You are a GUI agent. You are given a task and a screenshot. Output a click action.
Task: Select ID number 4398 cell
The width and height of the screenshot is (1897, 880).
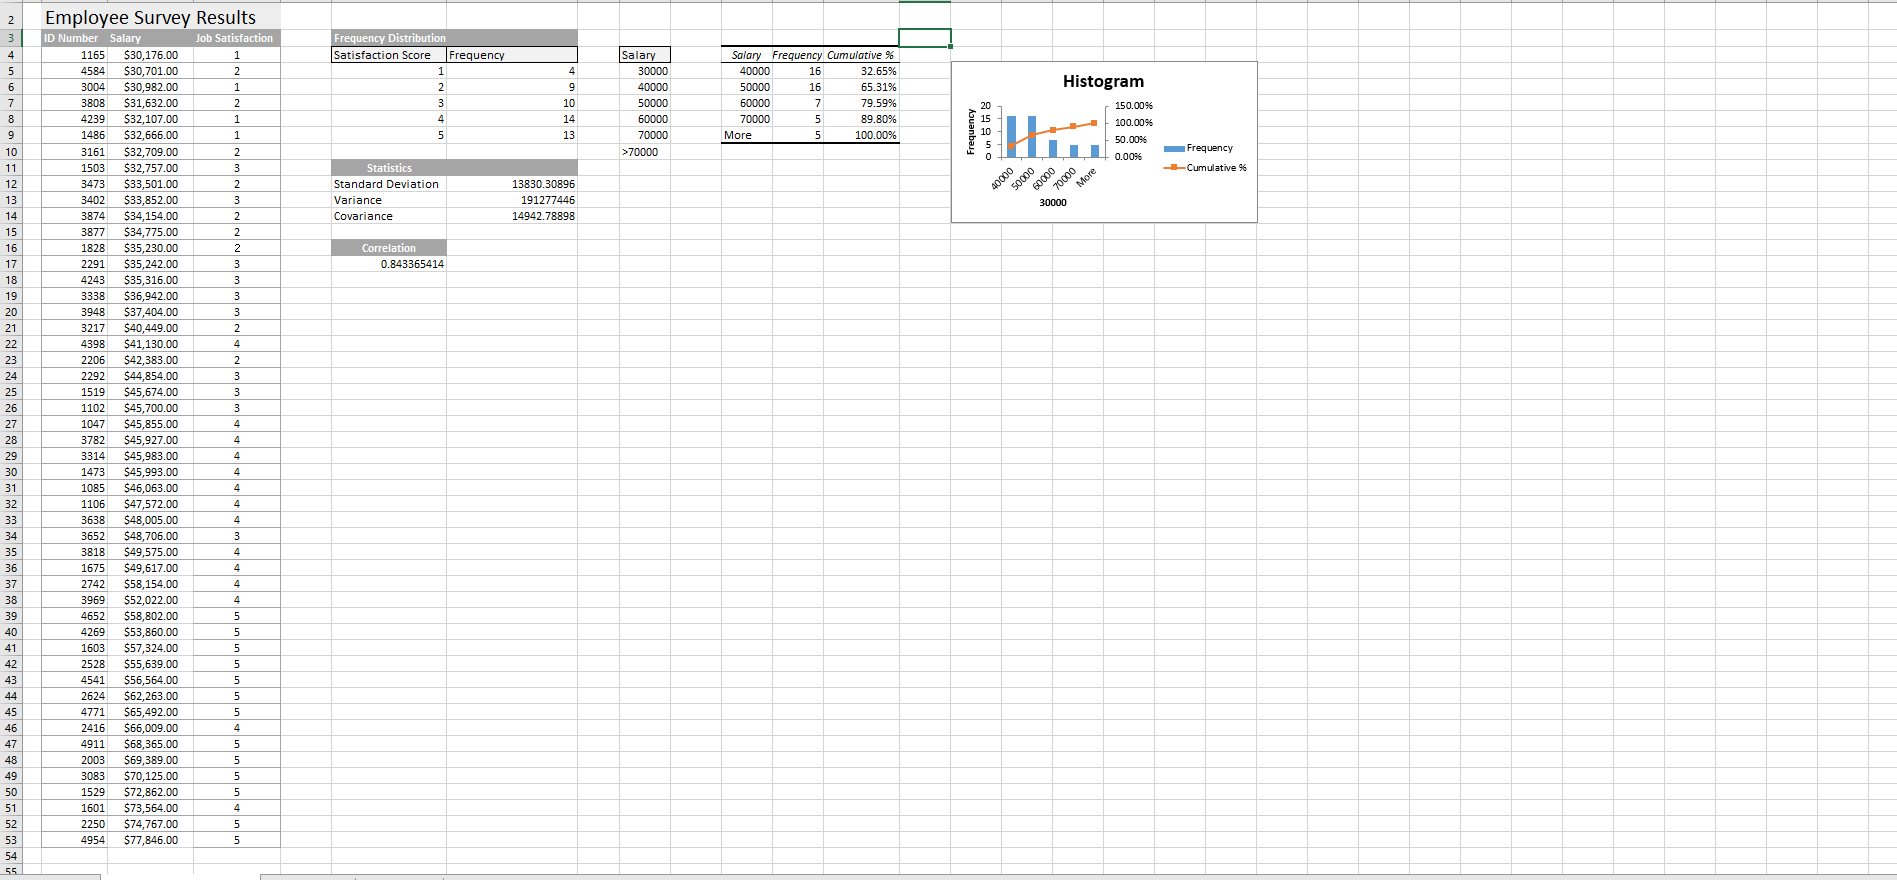click(75, 344)
